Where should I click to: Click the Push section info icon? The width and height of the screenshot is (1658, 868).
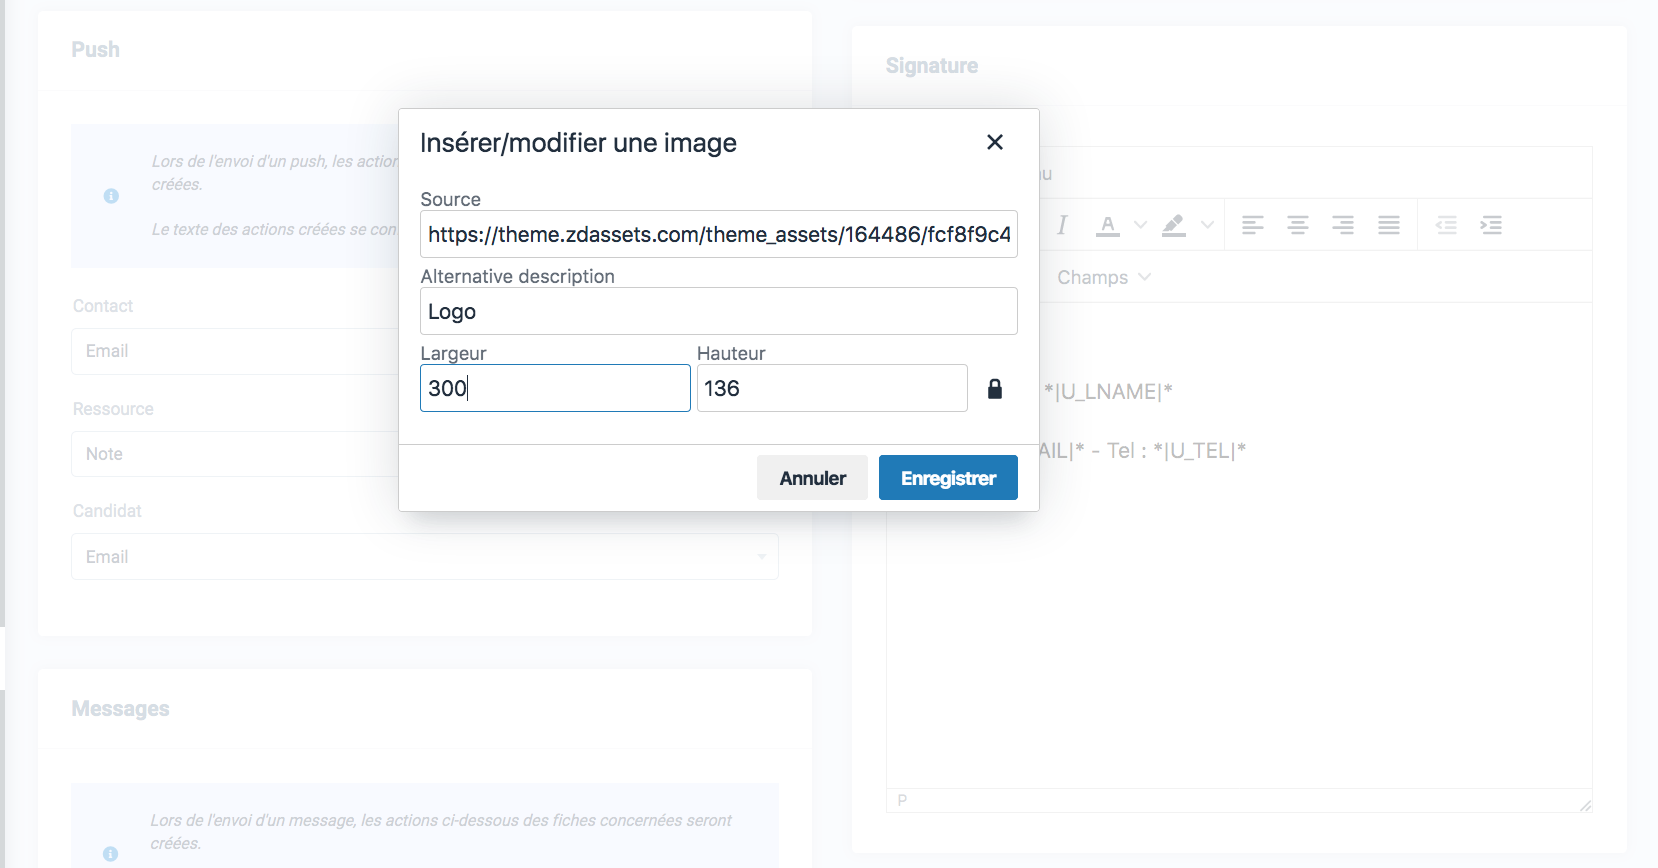(x=111, y=196)
